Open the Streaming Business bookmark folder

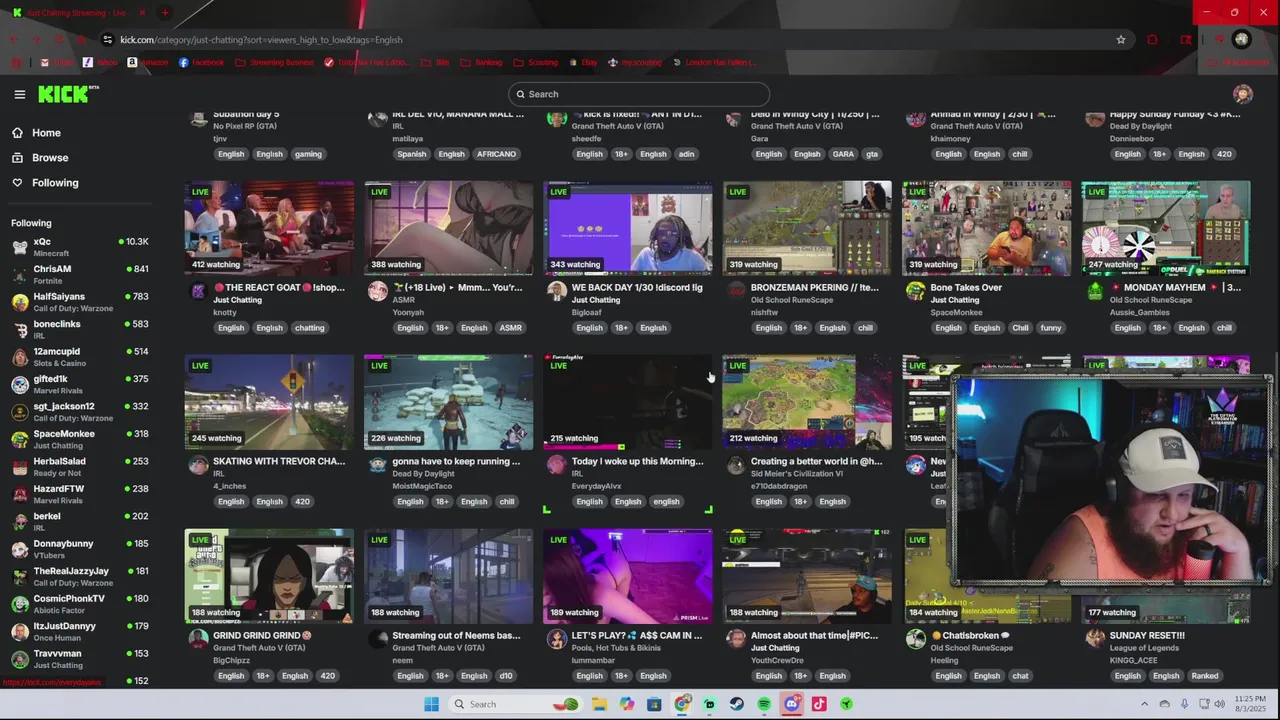pos(274,62)
